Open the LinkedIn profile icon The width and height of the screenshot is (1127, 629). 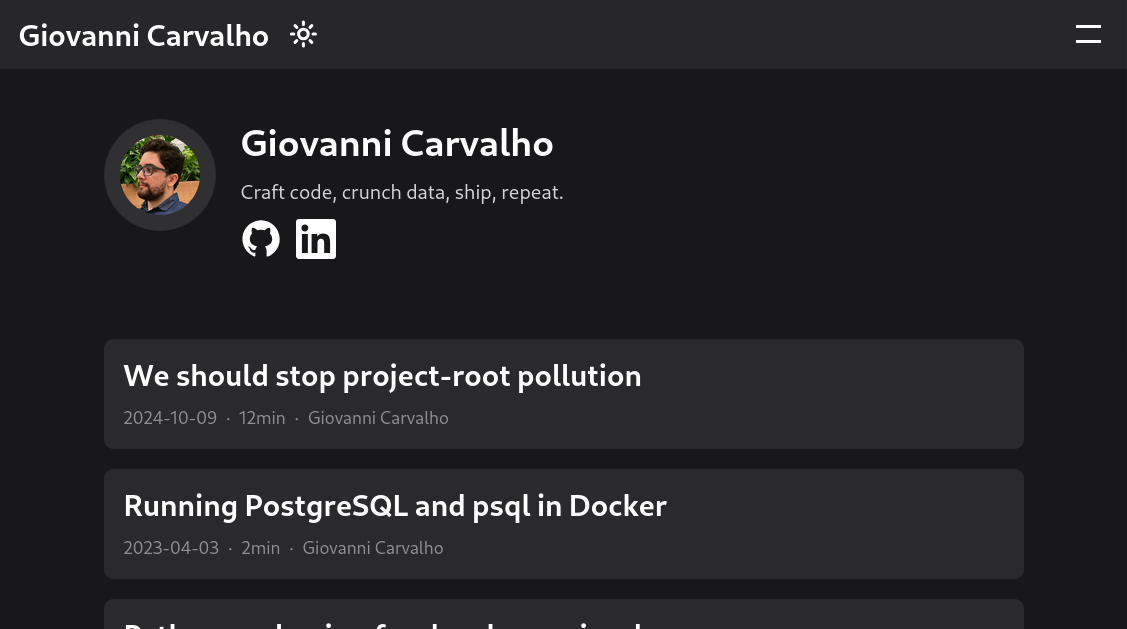316,239
